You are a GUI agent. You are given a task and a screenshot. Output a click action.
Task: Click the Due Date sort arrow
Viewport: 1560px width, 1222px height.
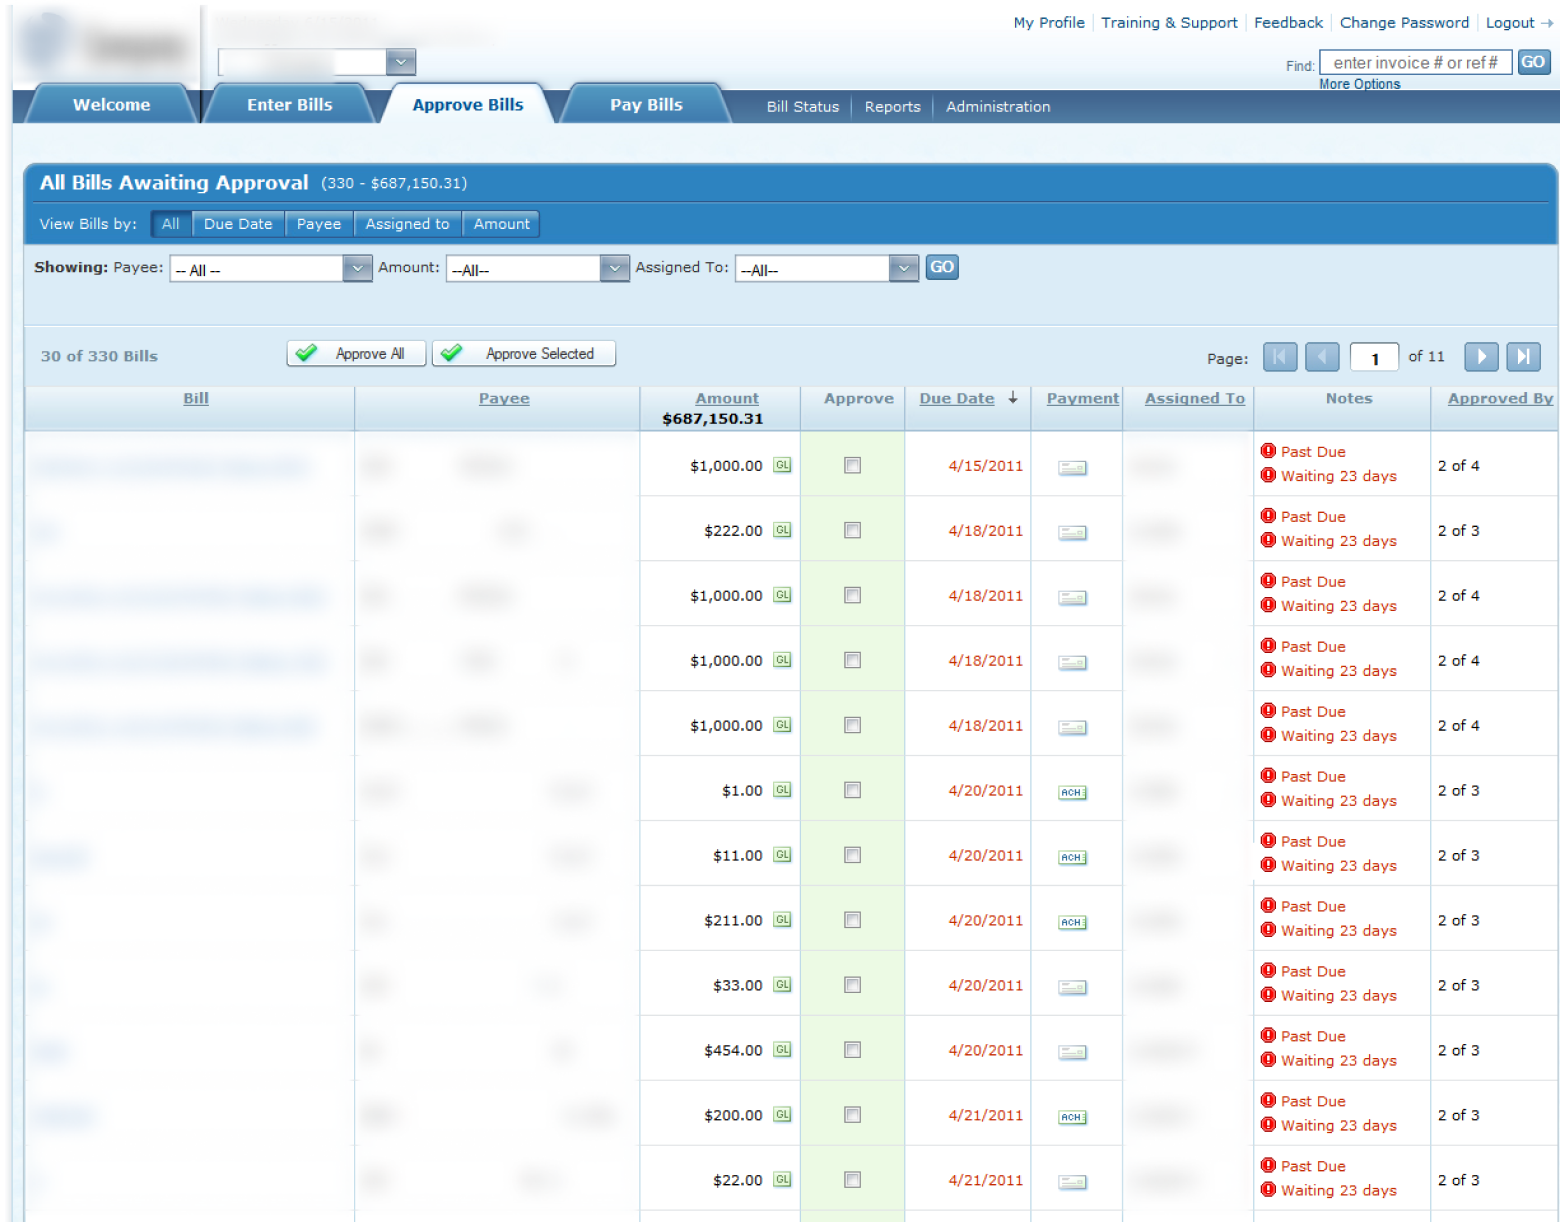pos(1013,397)
